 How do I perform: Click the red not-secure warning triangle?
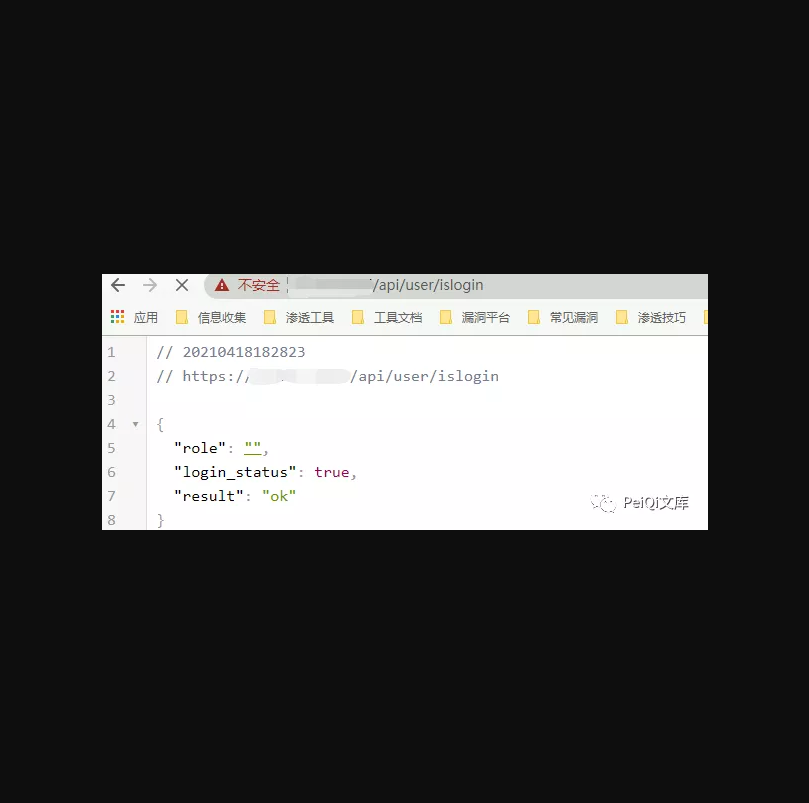[x=222, y=285]
